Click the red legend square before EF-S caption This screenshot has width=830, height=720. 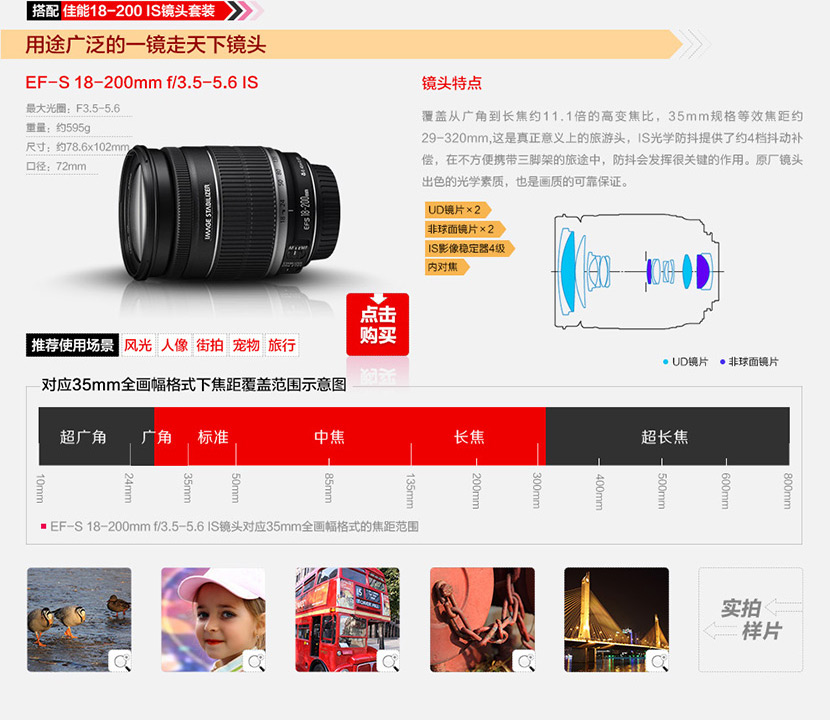43,526
